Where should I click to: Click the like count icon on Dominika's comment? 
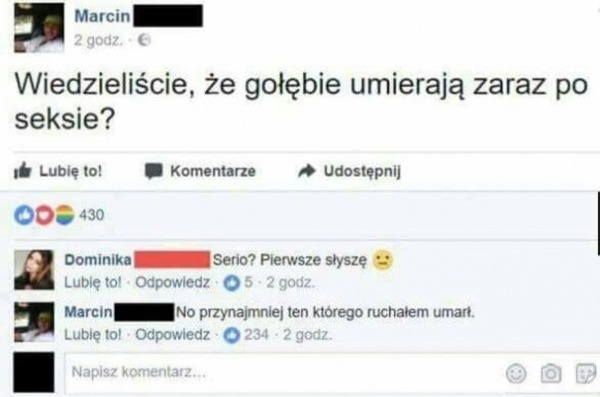pyautogui.click(x=232, y=283)
